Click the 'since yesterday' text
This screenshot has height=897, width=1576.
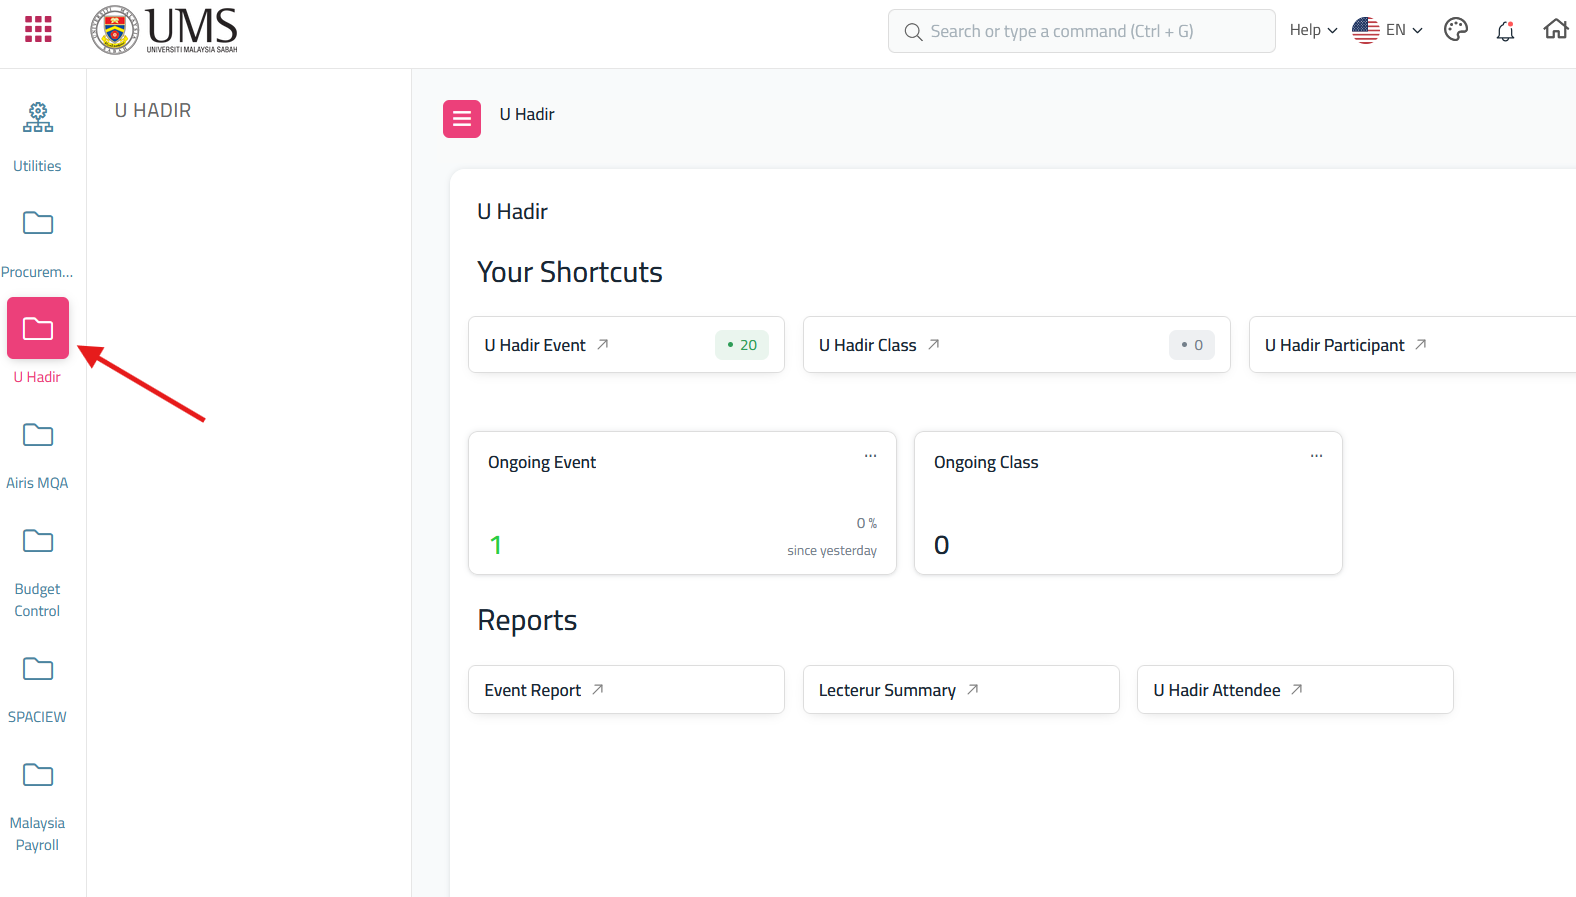pyautogui.click(x=832, y=551)
